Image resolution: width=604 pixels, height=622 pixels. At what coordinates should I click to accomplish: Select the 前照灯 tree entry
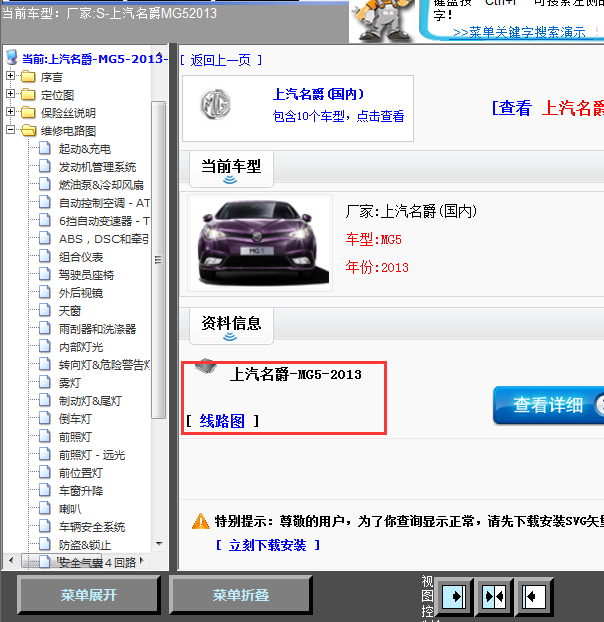coord(75,437)
